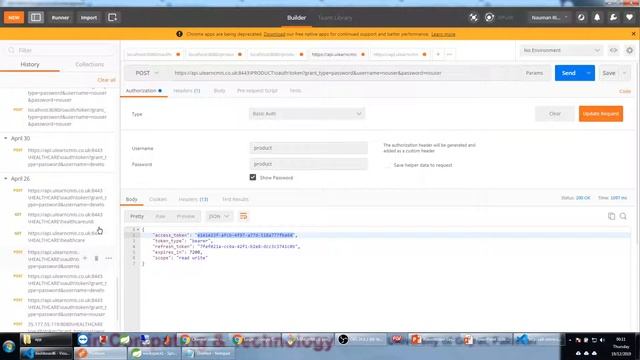Add a new request tab

438,54
